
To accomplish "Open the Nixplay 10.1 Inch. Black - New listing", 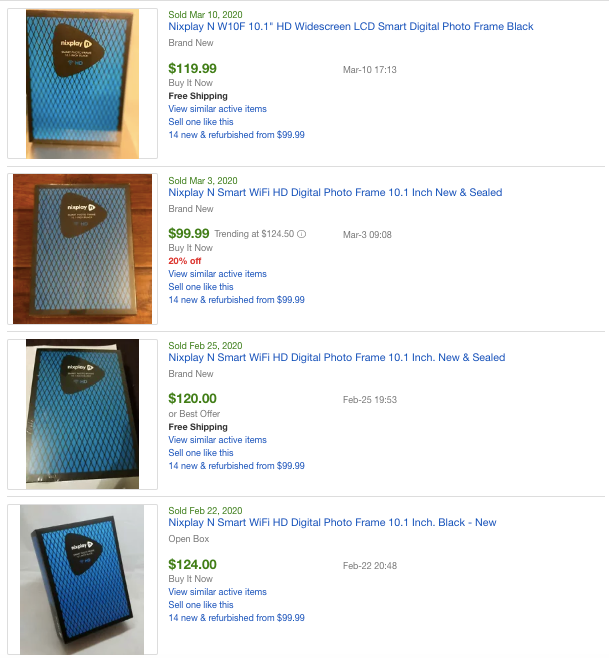I will tap(332, 522).
